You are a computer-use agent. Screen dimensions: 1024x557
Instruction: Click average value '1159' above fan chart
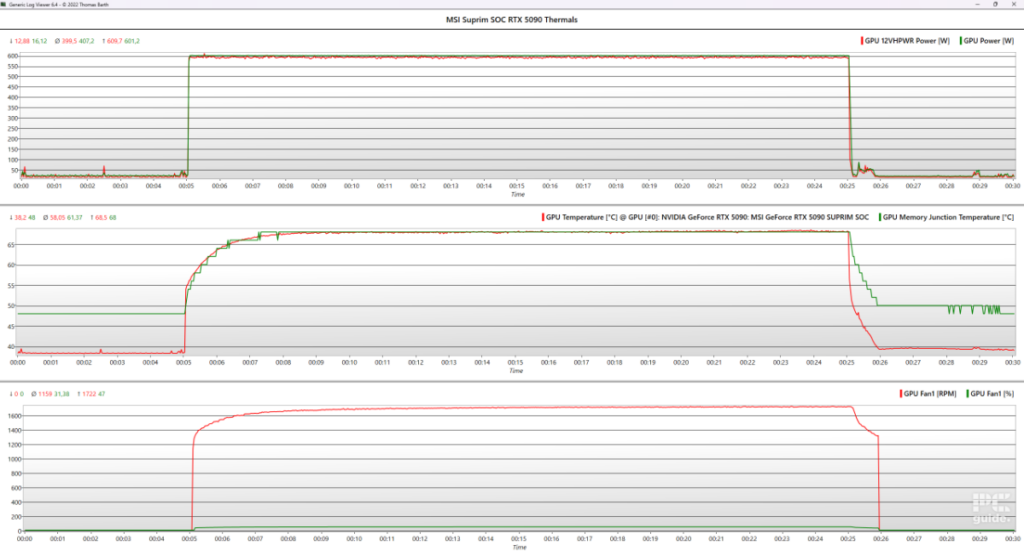[x=44, y=394]
